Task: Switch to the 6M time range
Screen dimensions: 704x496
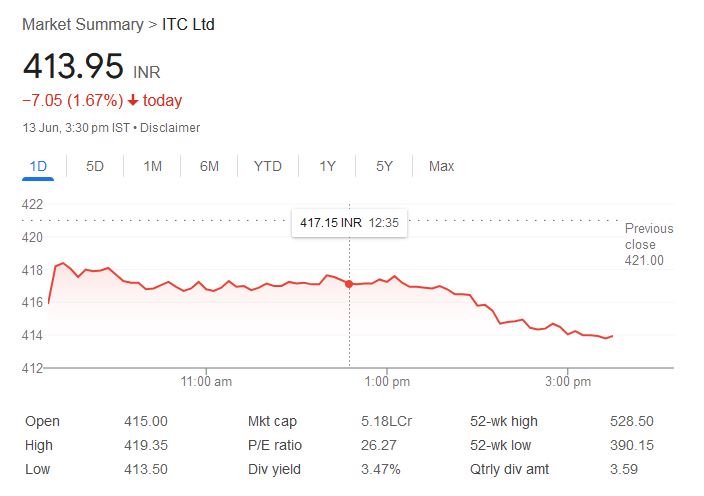Action: (209, 166)
